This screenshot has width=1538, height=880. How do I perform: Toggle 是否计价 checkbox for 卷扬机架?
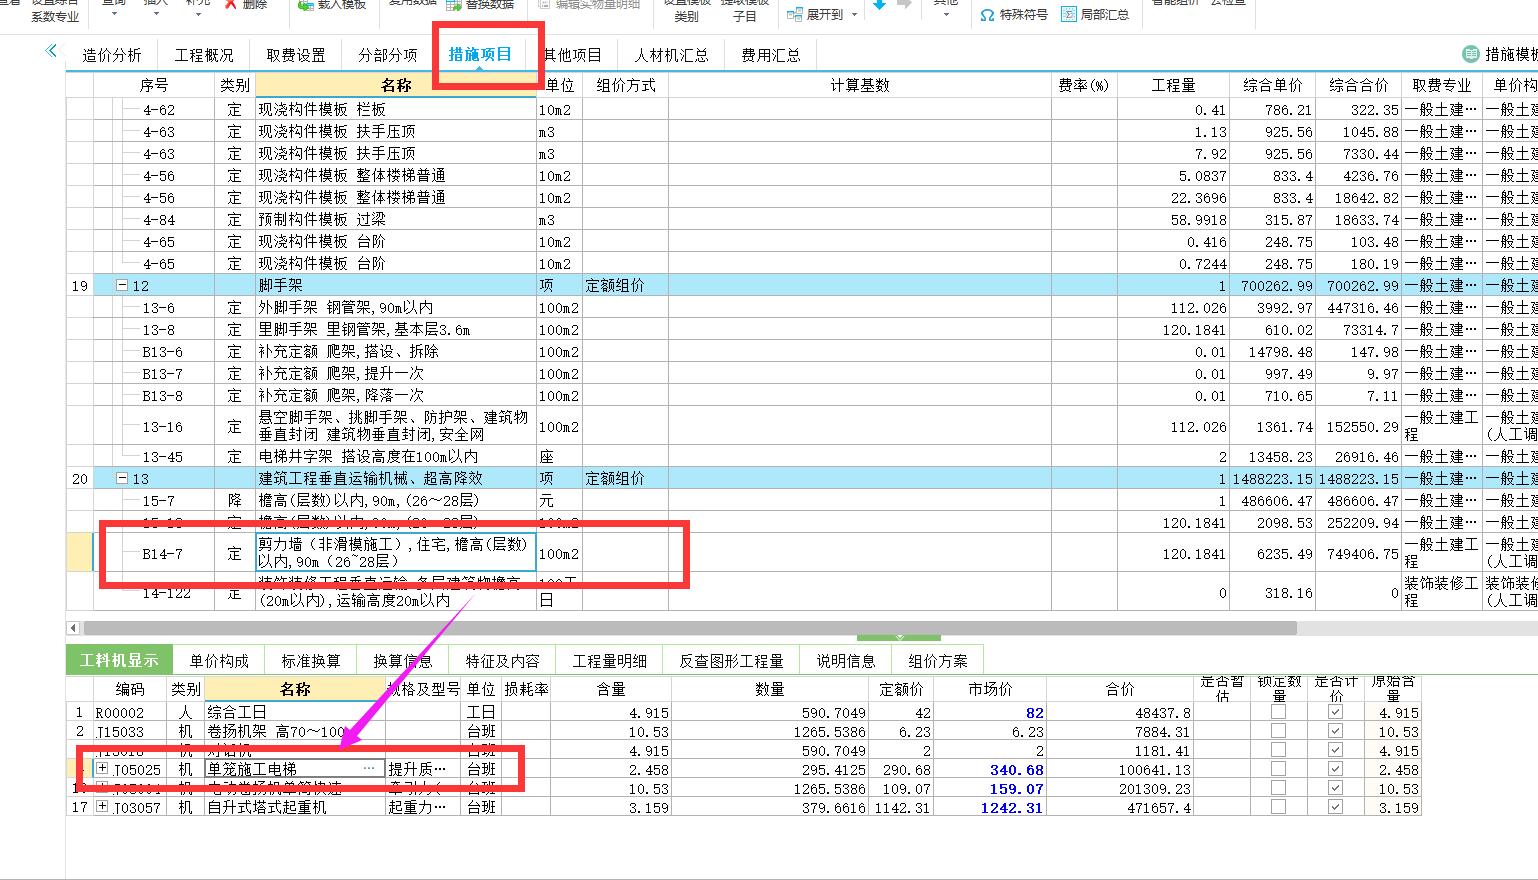tap(1335, 731)
